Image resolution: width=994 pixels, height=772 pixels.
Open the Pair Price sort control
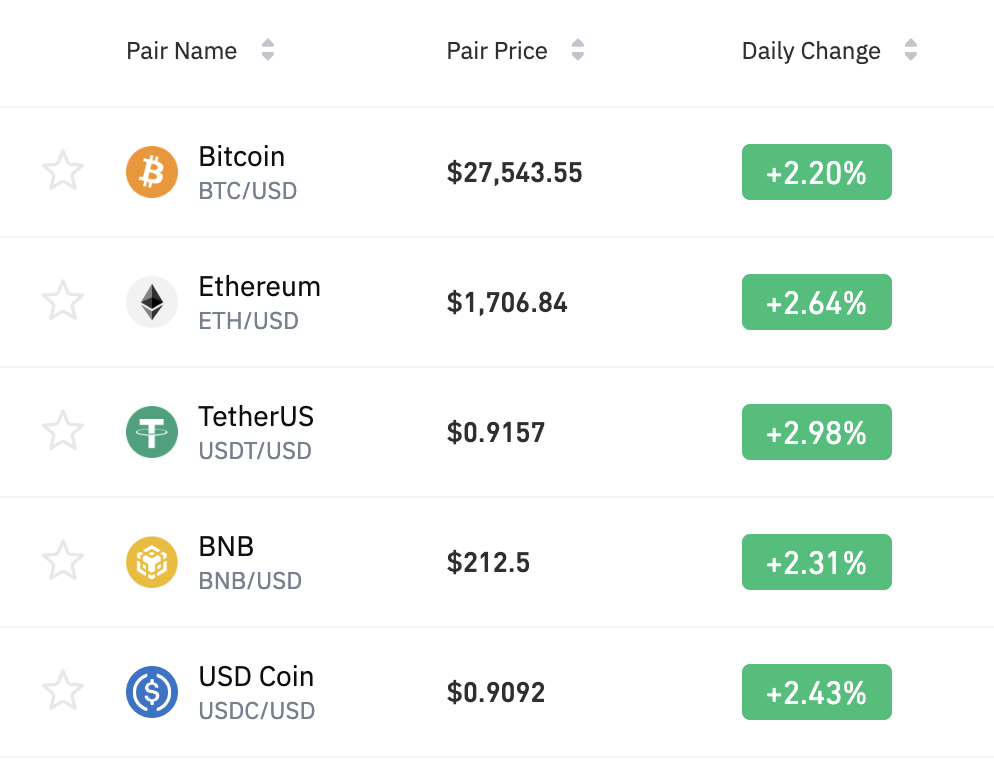[578, 50]
